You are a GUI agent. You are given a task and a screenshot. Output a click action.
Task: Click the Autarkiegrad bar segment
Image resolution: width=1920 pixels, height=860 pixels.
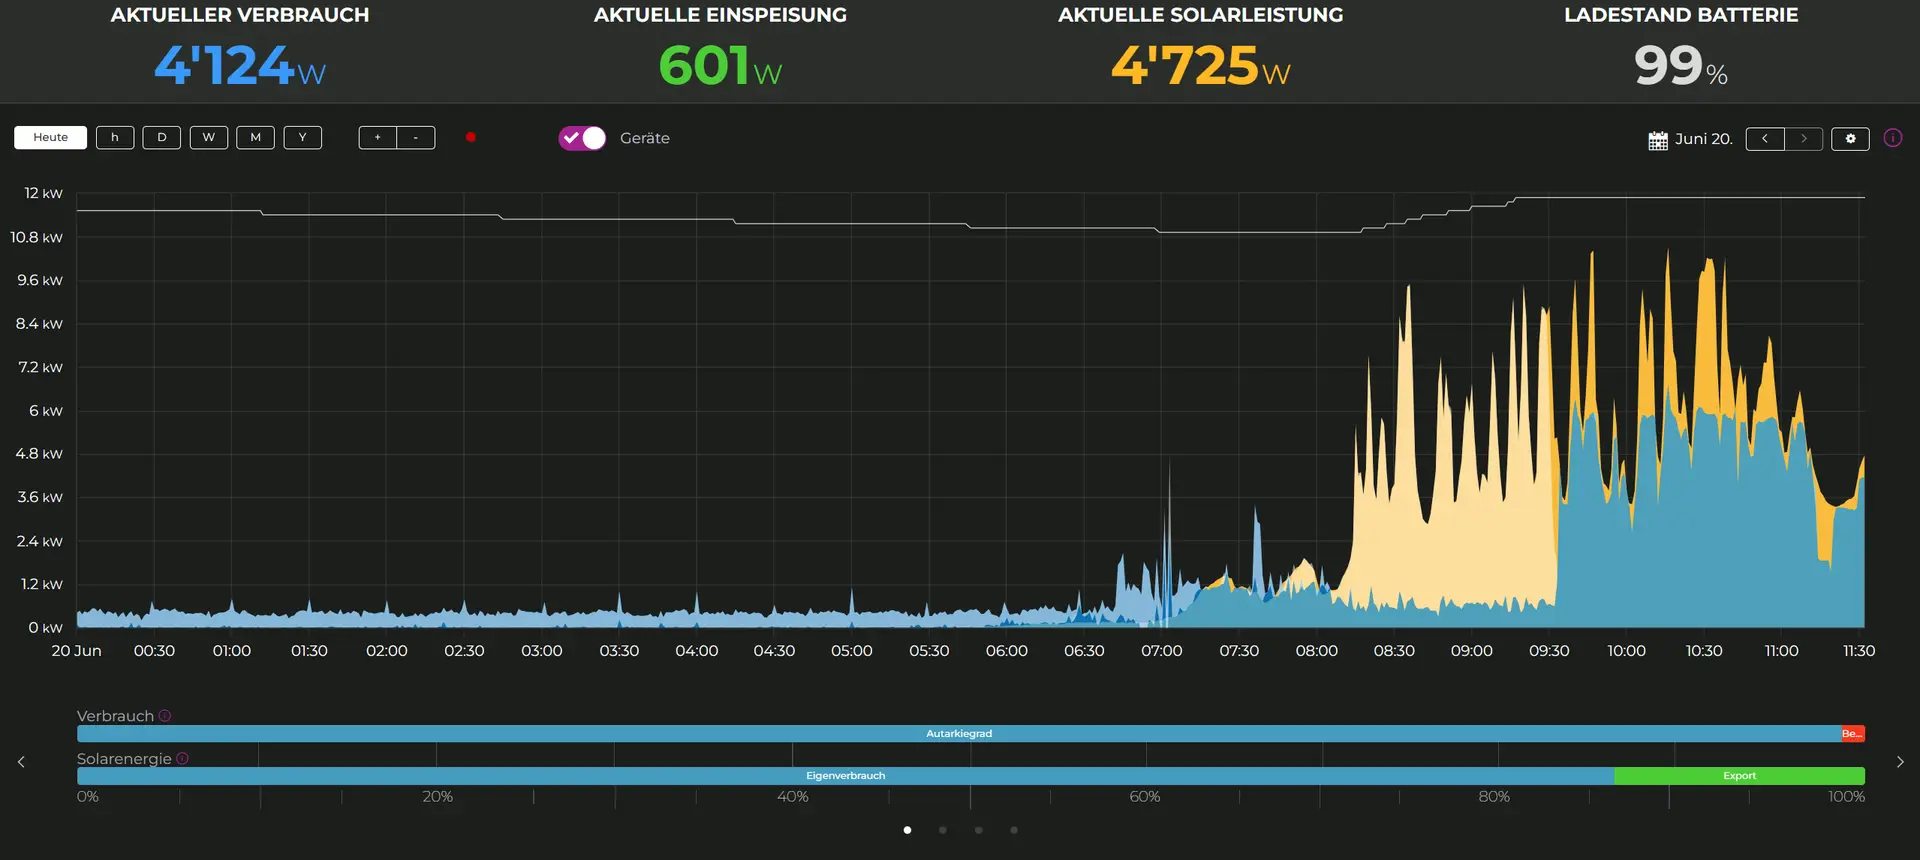click(959, 733)
